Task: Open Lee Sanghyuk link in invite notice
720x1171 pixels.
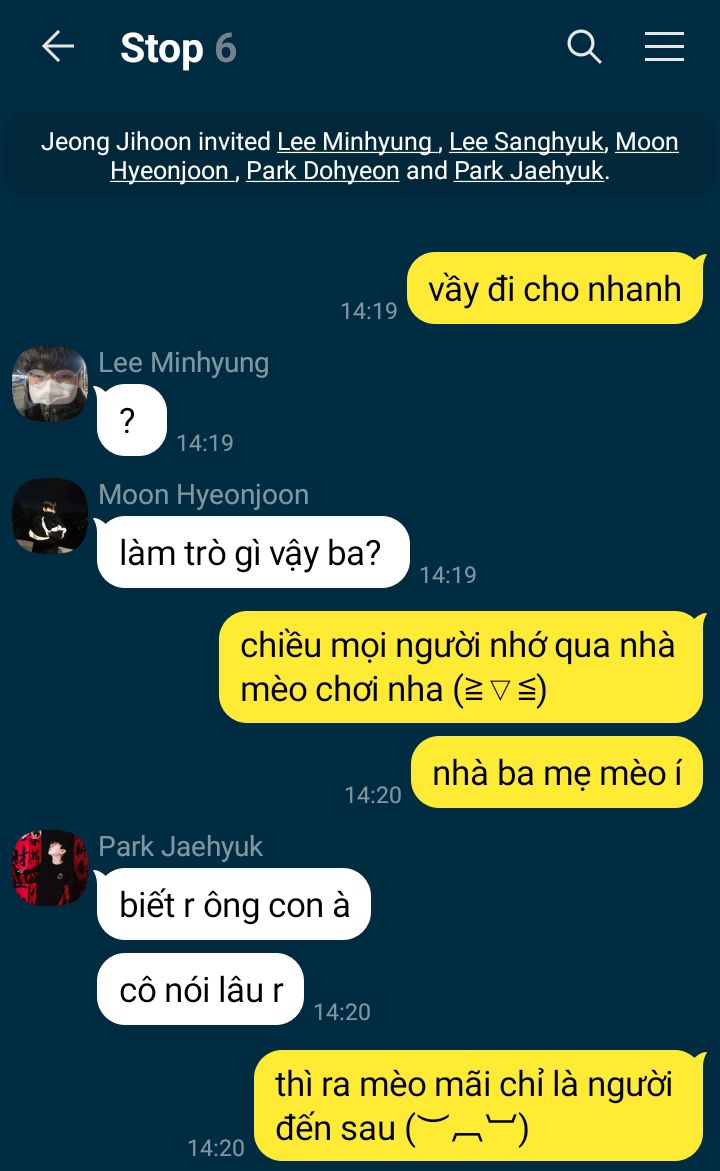Action: [x=526, y=141]
